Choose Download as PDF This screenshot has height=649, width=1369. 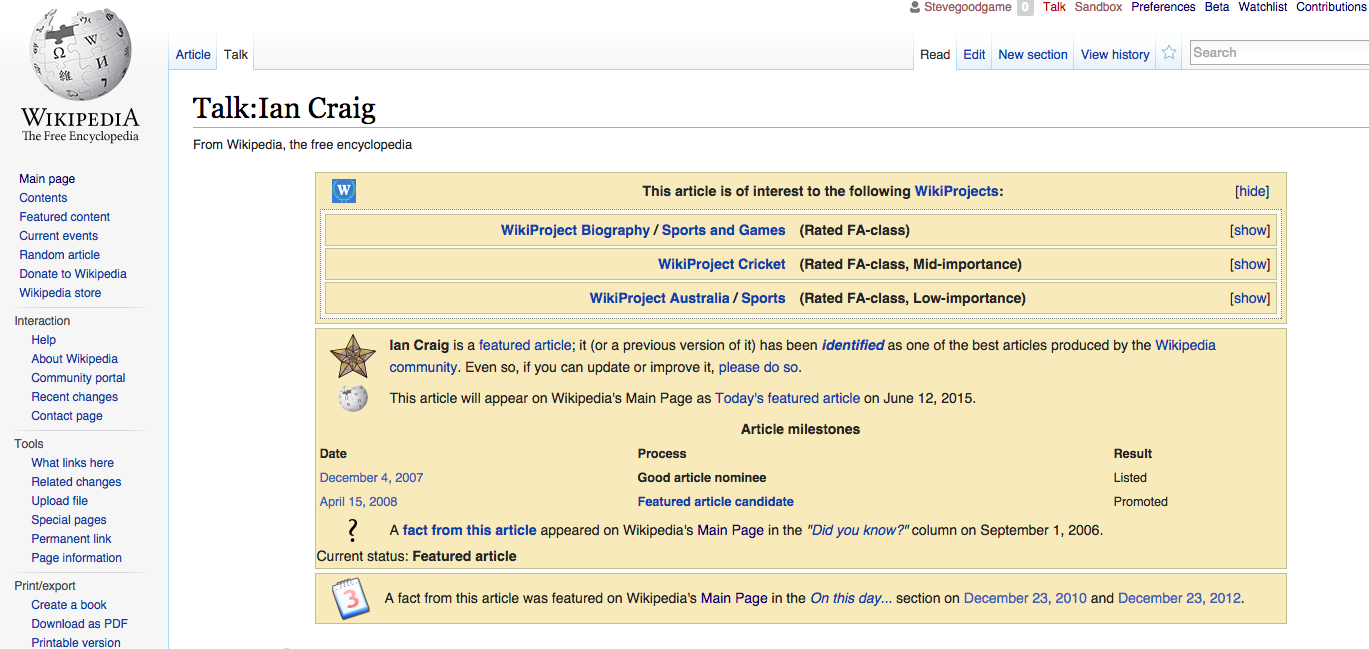80,624
